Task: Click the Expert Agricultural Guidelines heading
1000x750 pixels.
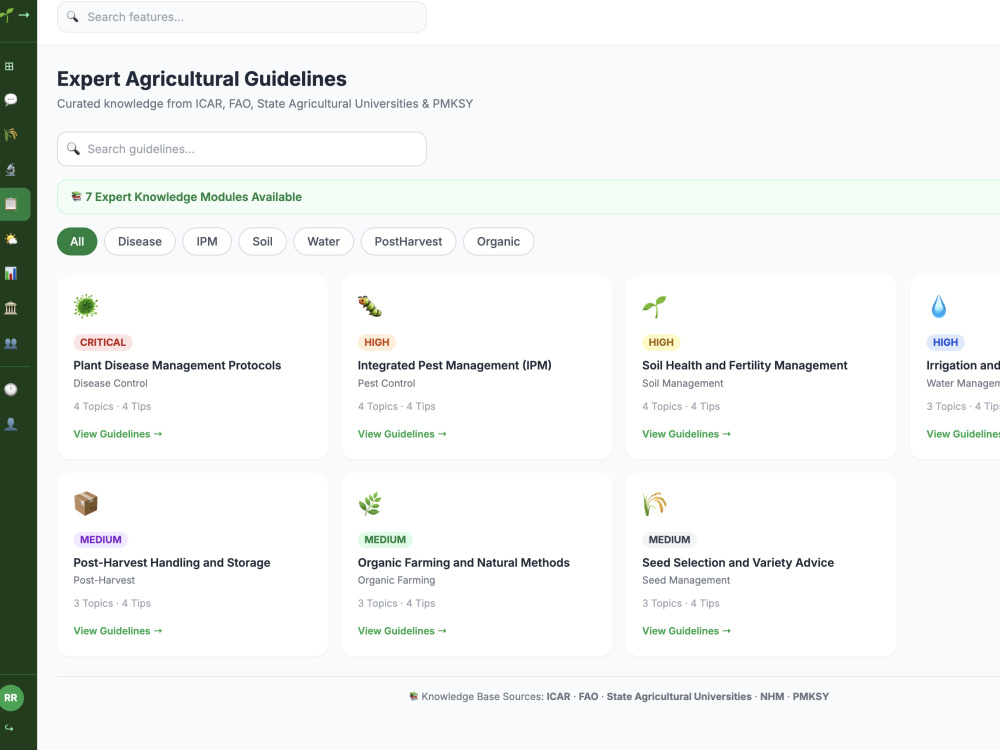Action: (x=202, y=79)
